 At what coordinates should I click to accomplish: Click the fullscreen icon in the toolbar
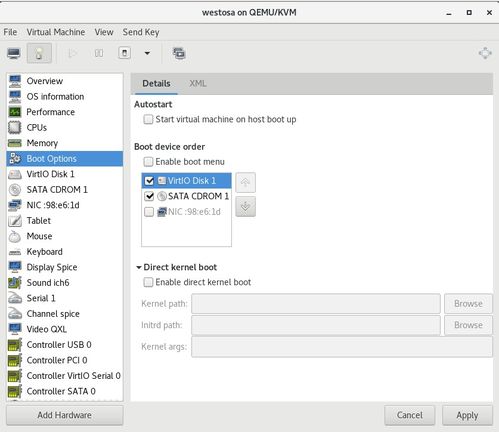point(485,53)
